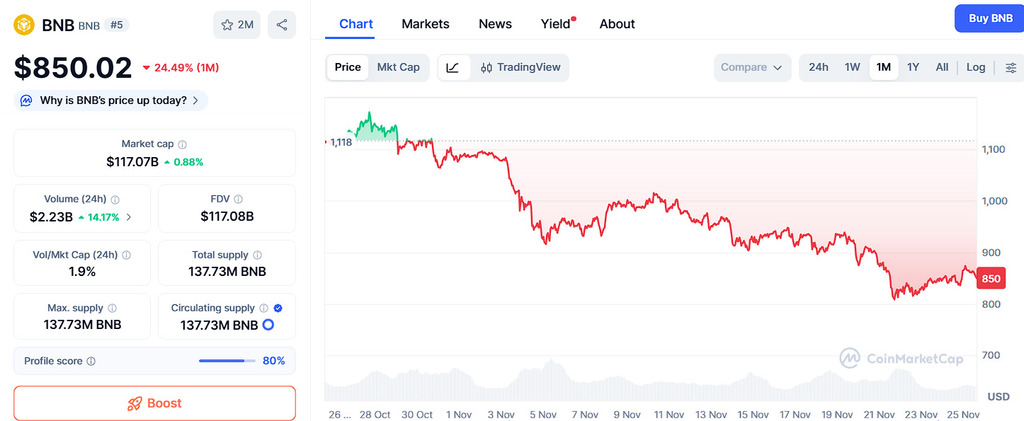Expand 'Why is BNB's price up today?'
Screen dimensions: 1024x421
tap(111, 100)
